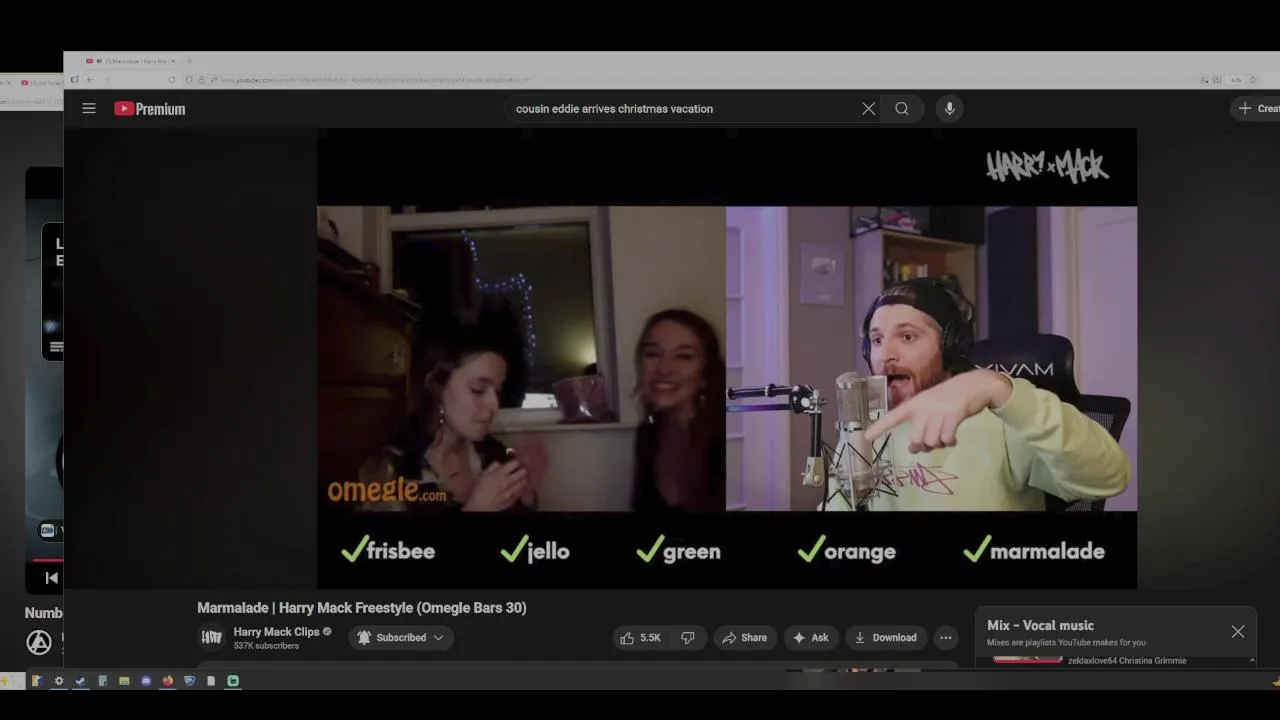Clear the search box with X icon
1280x720 pixels.
pyautogui.click(x=868, y=108)
